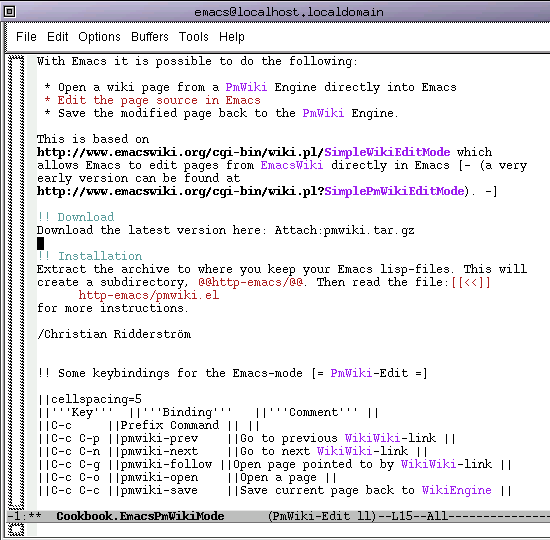Click the '@@http-emacs/@@' text

tap(250, 282)
